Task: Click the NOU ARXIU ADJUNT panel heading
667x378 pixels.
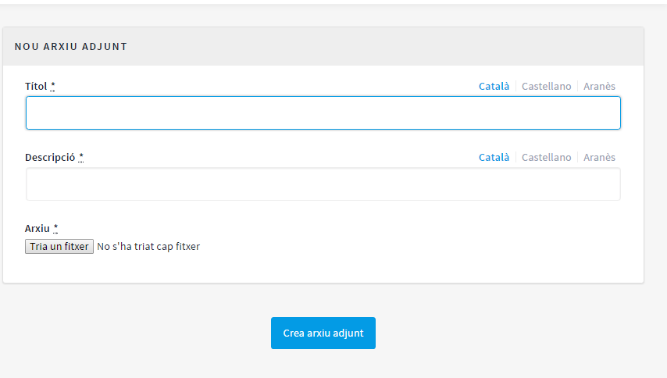Action: click(x=71, y=46)
